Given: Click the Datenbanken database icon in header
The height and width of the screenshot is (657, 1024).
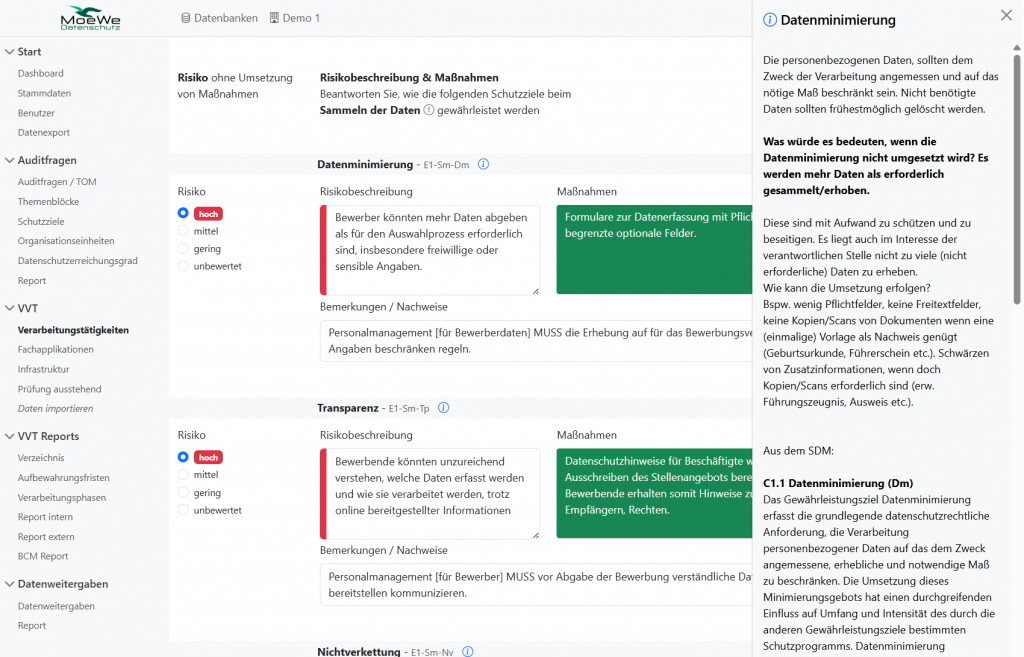Looking at the screenshot, I should 186,18.
